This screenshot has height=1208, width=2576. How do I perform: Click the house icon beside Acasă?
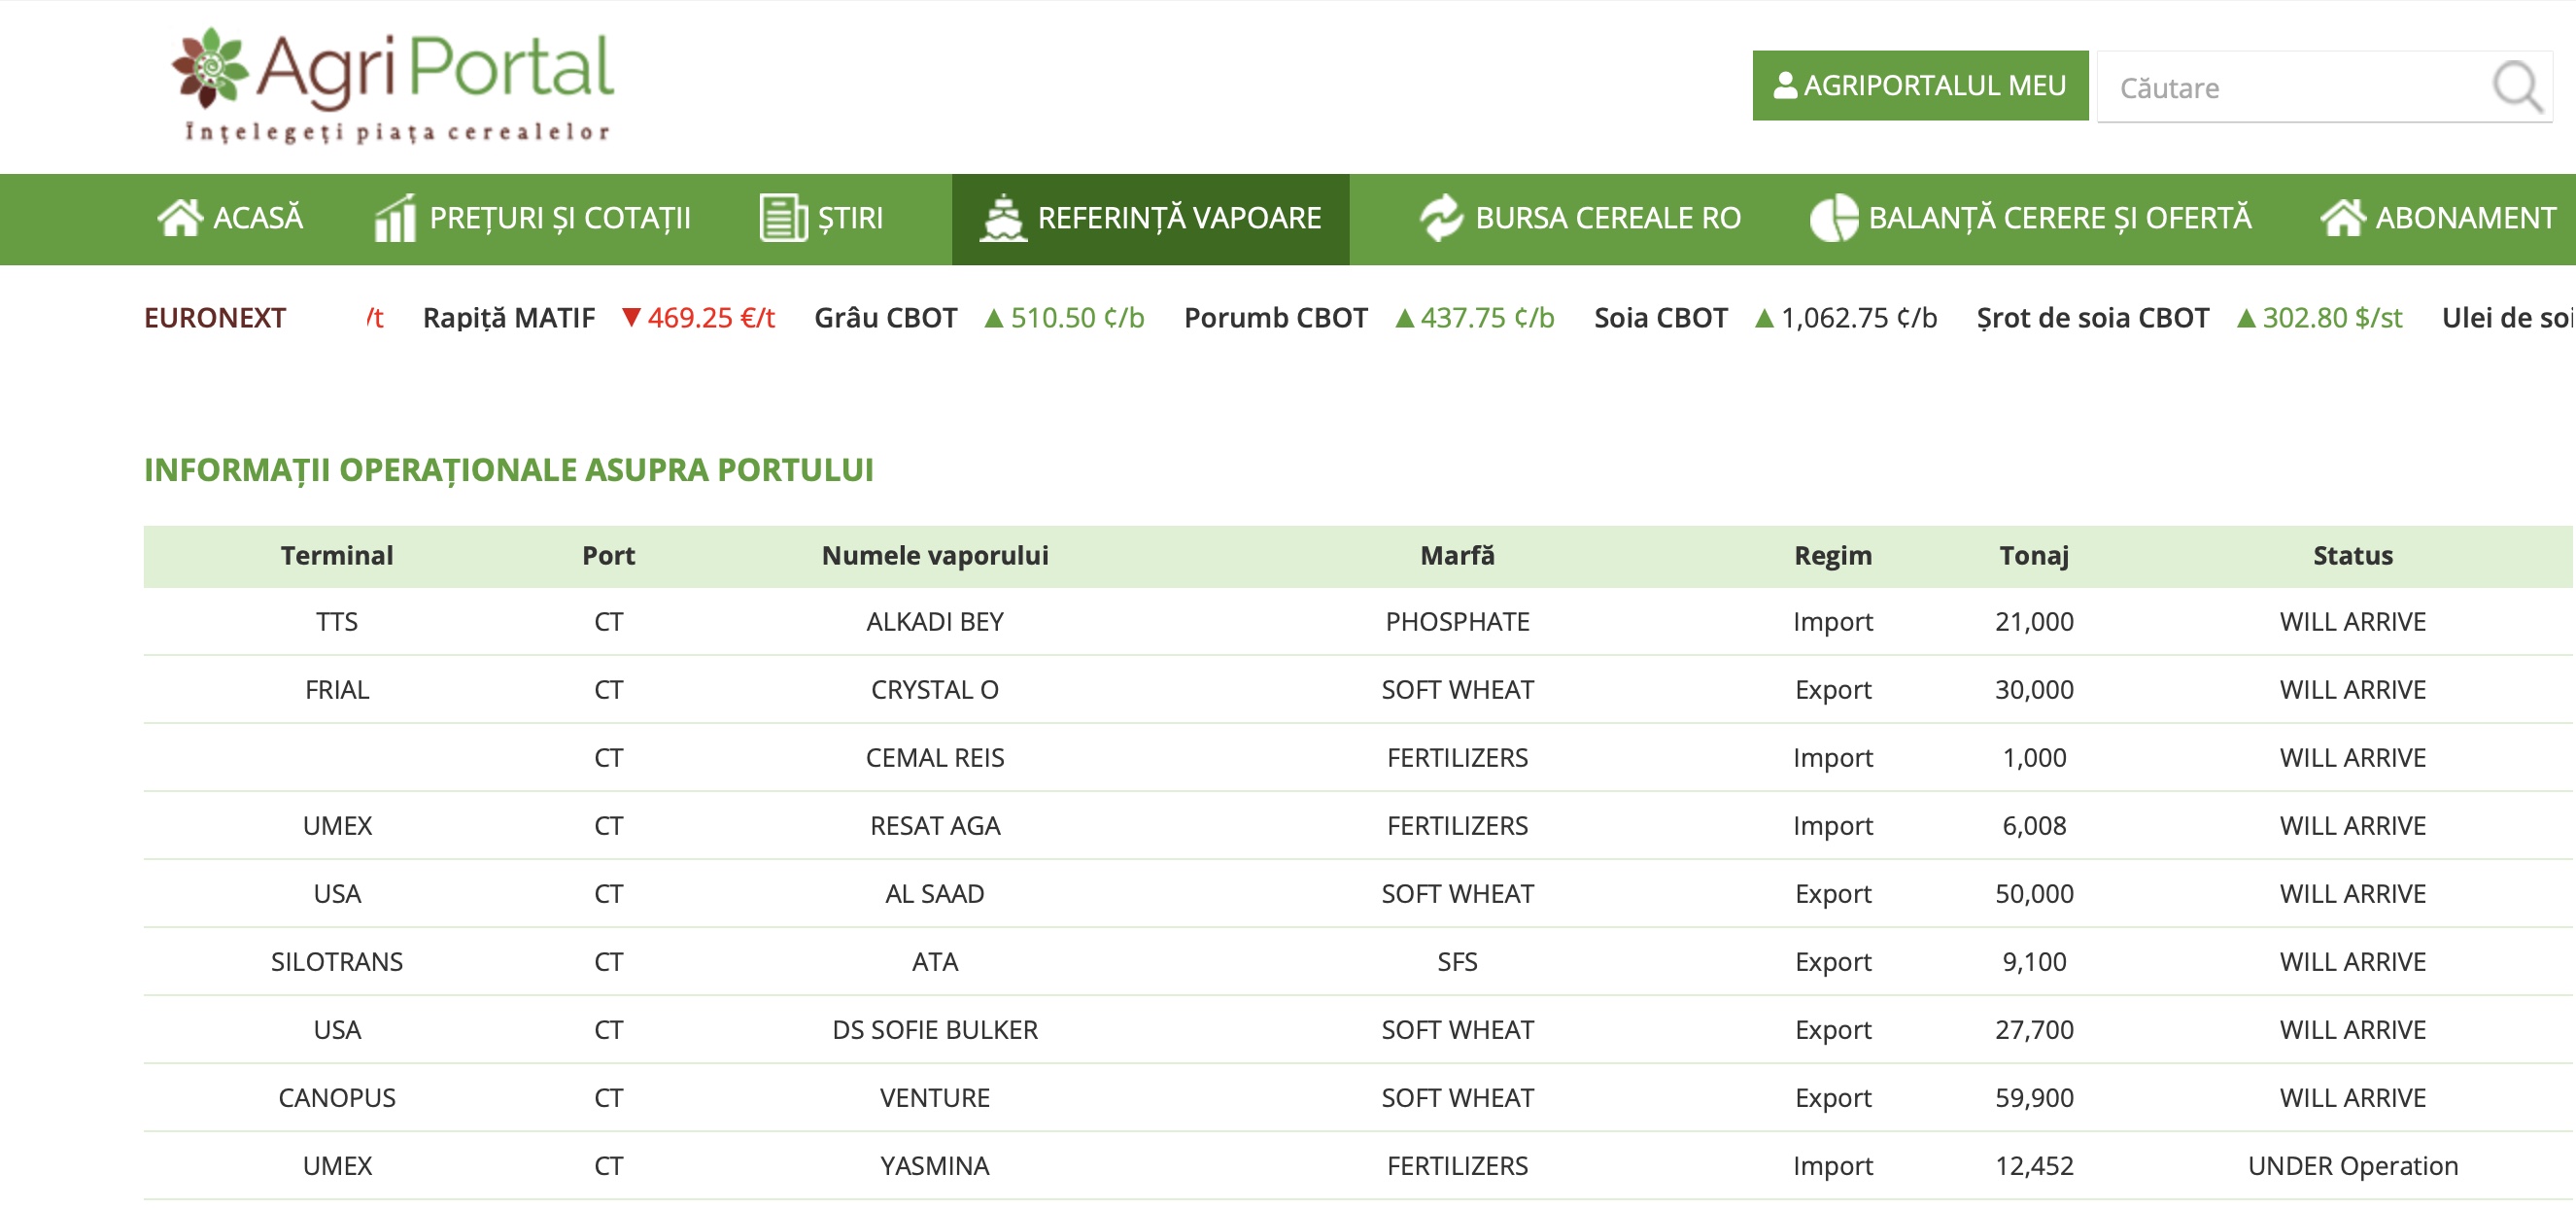(180, 218)
